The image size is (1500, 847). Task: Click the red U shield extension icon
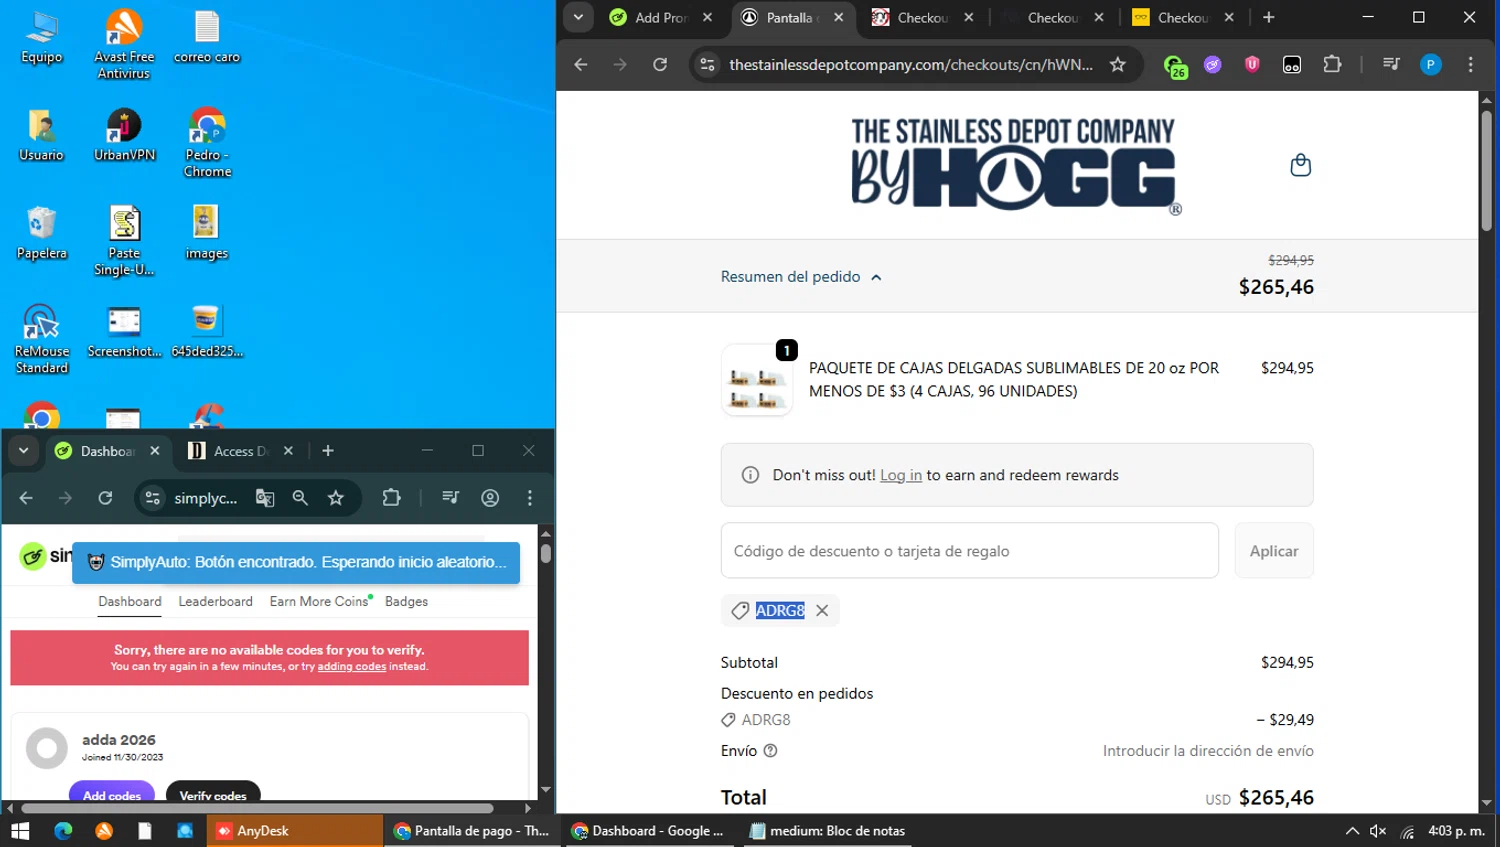pyautogui.click(x=1252, y=65)
